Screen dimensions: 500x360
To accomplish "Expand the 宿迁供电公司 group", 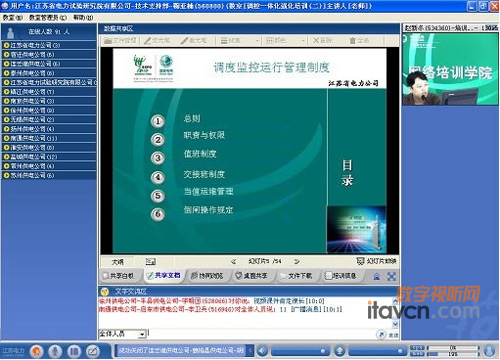I will (6, 54).
